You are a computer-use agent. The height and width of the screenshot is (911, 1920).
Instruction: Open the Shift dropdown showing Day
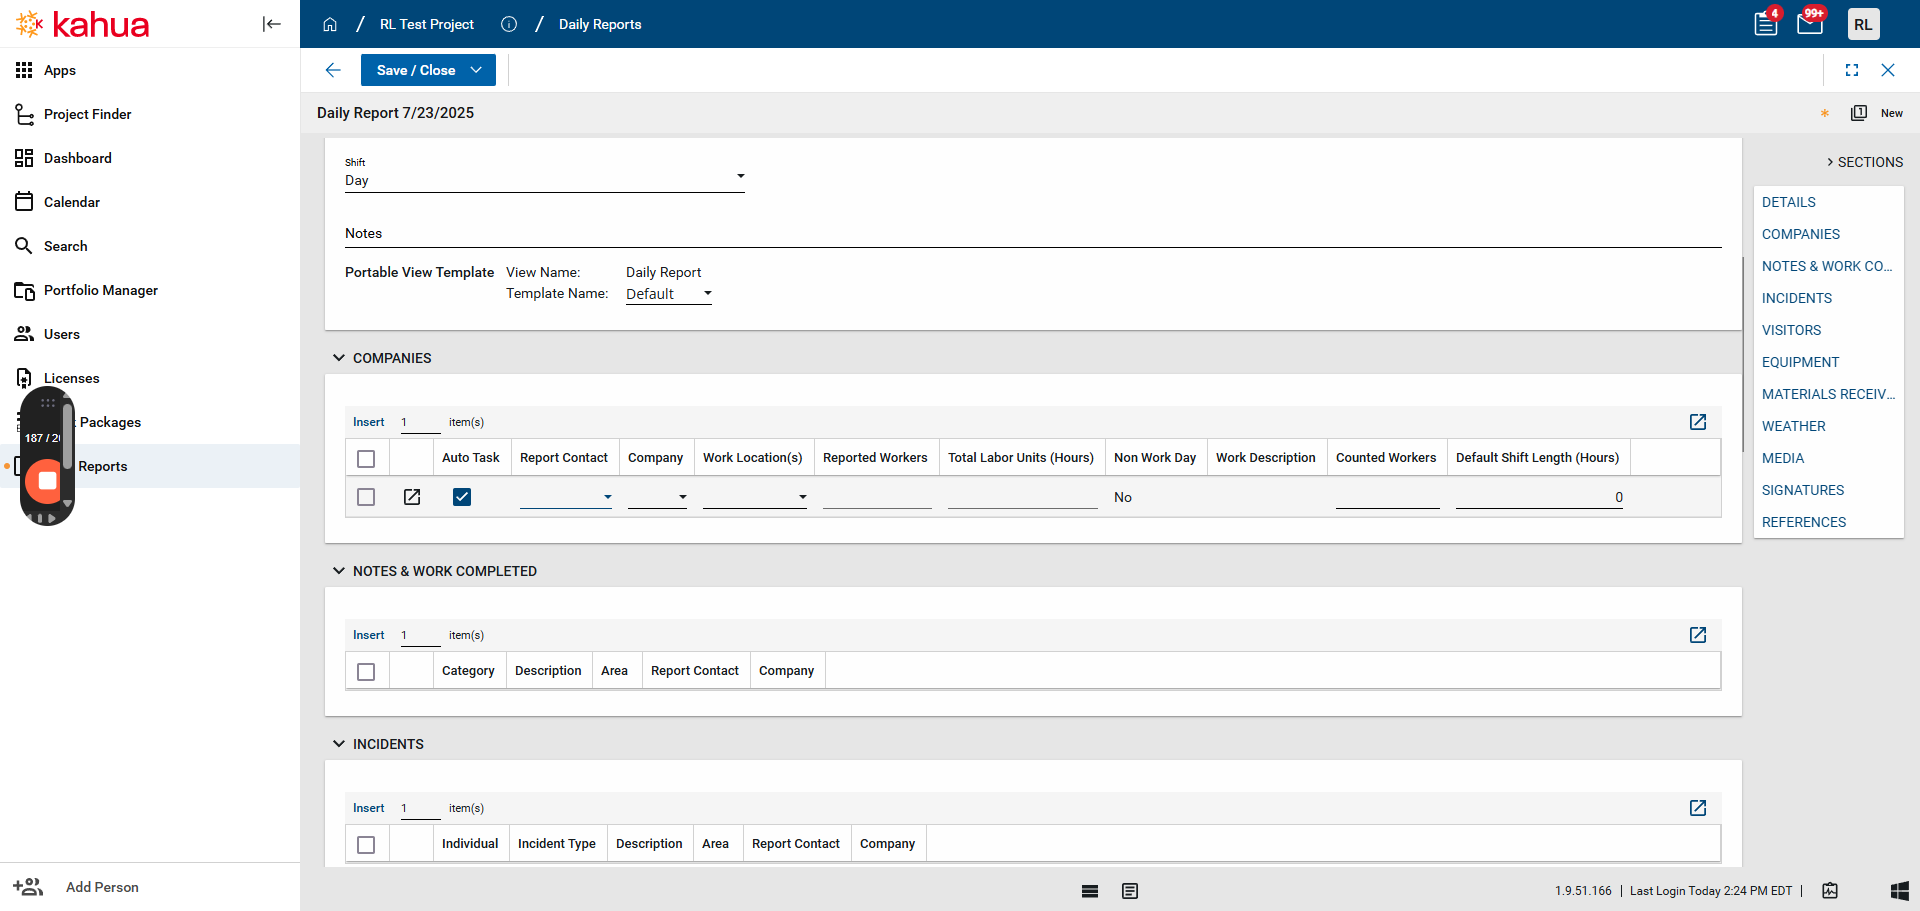pos(740,176)
